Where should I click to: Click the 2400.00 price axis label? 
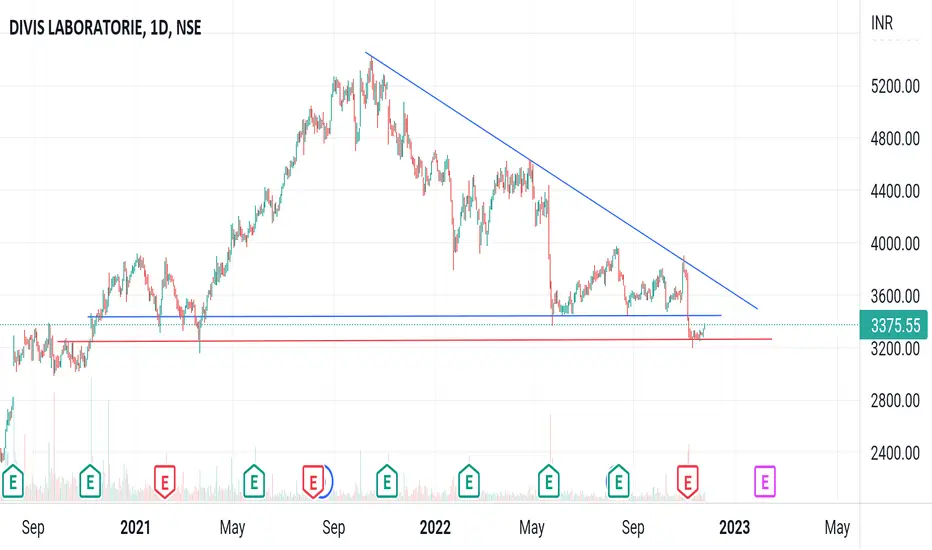895,453
